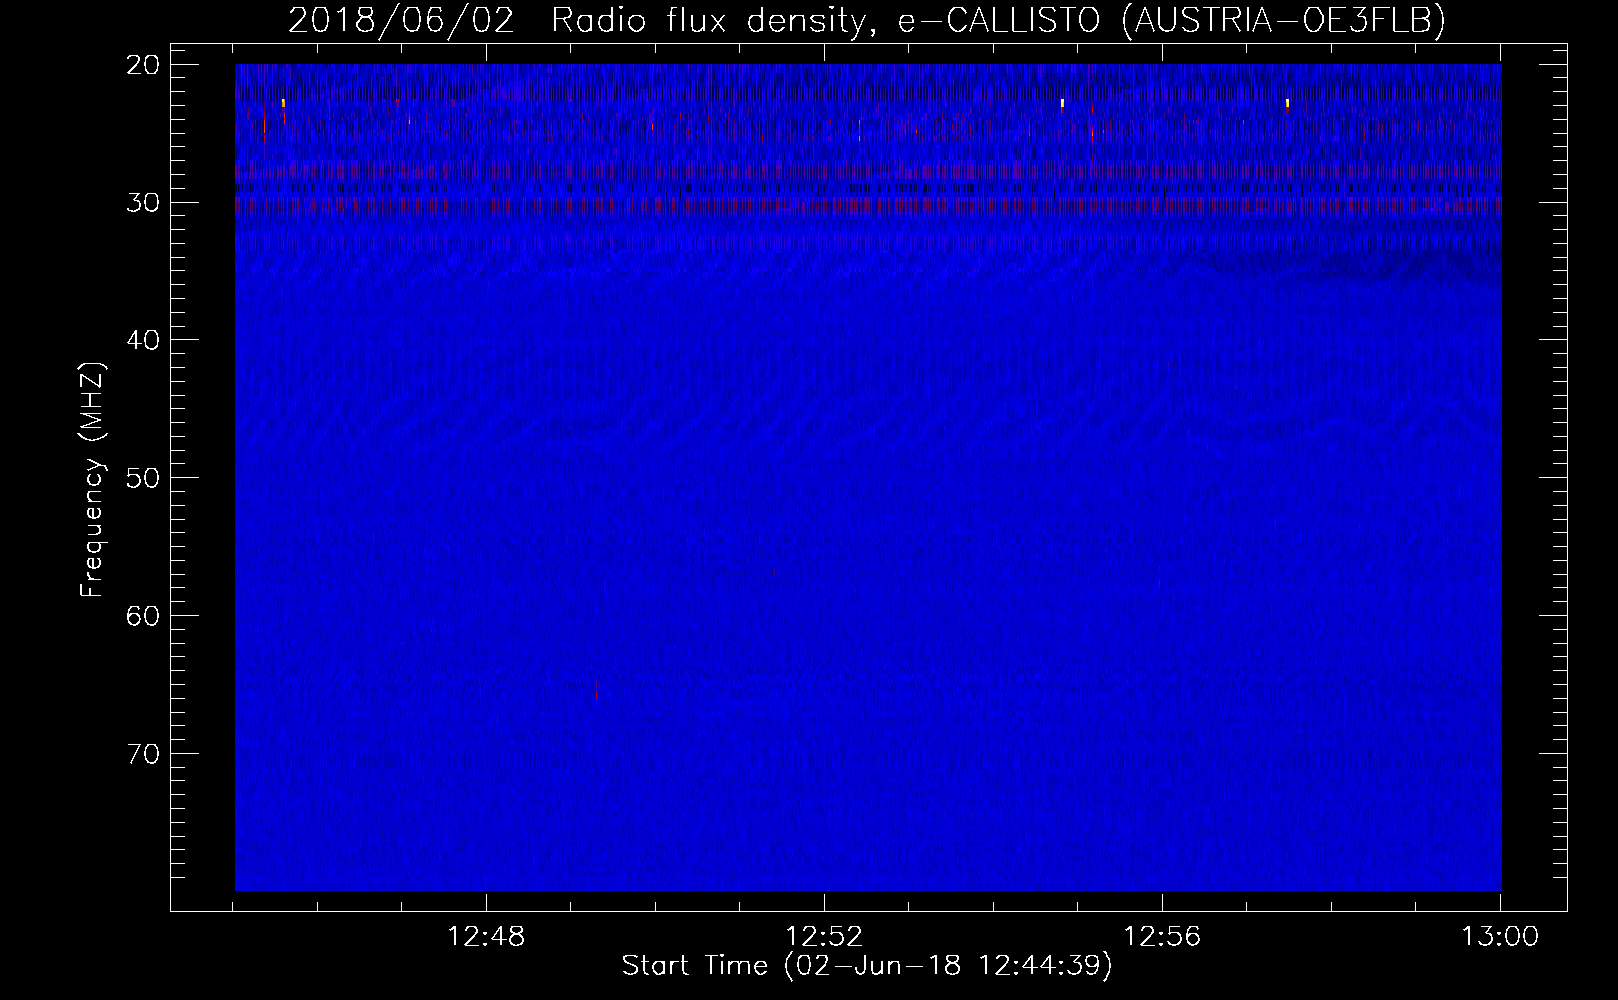Screen dimensions: 1618x1000
Task: Click the time tick label '12:52'
Action: click(824, 937)
